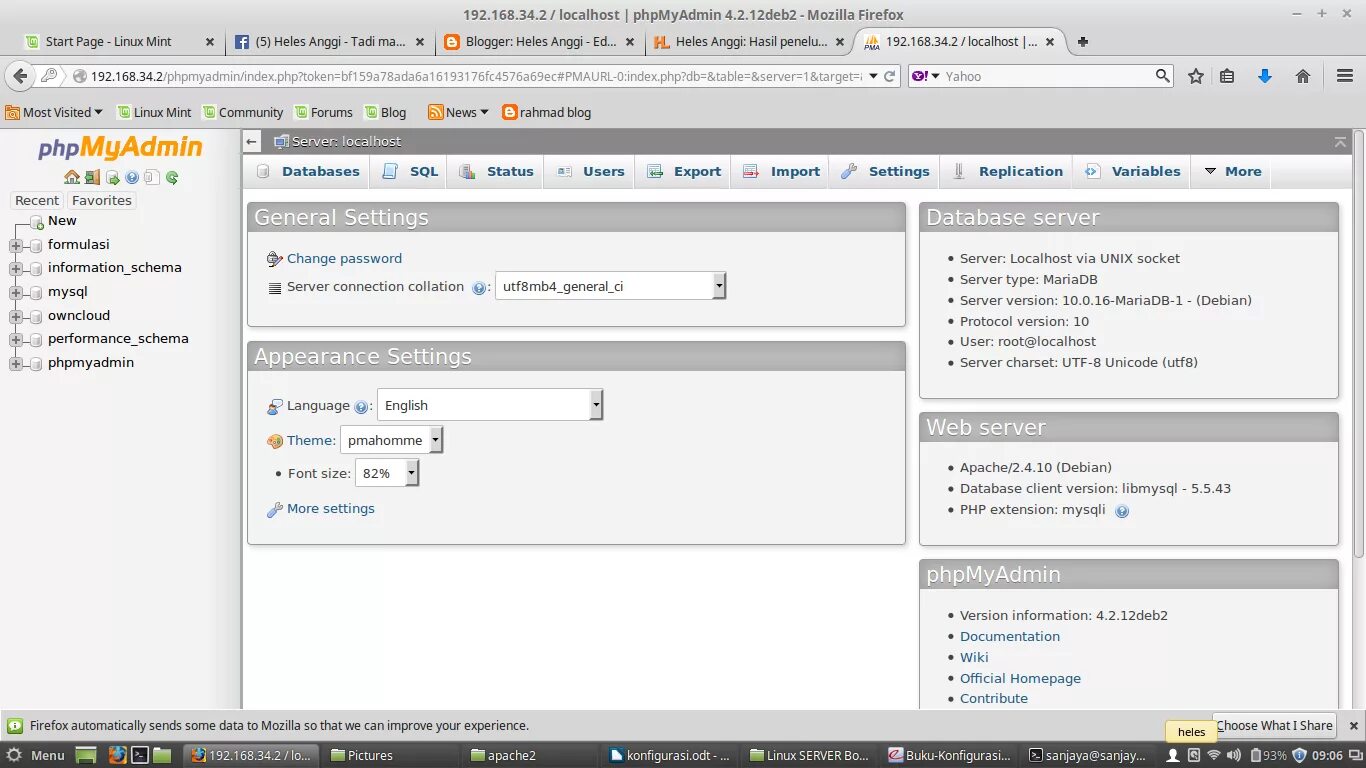
Task: Open file manager folder launcher in taskbar
Action: 162,755
